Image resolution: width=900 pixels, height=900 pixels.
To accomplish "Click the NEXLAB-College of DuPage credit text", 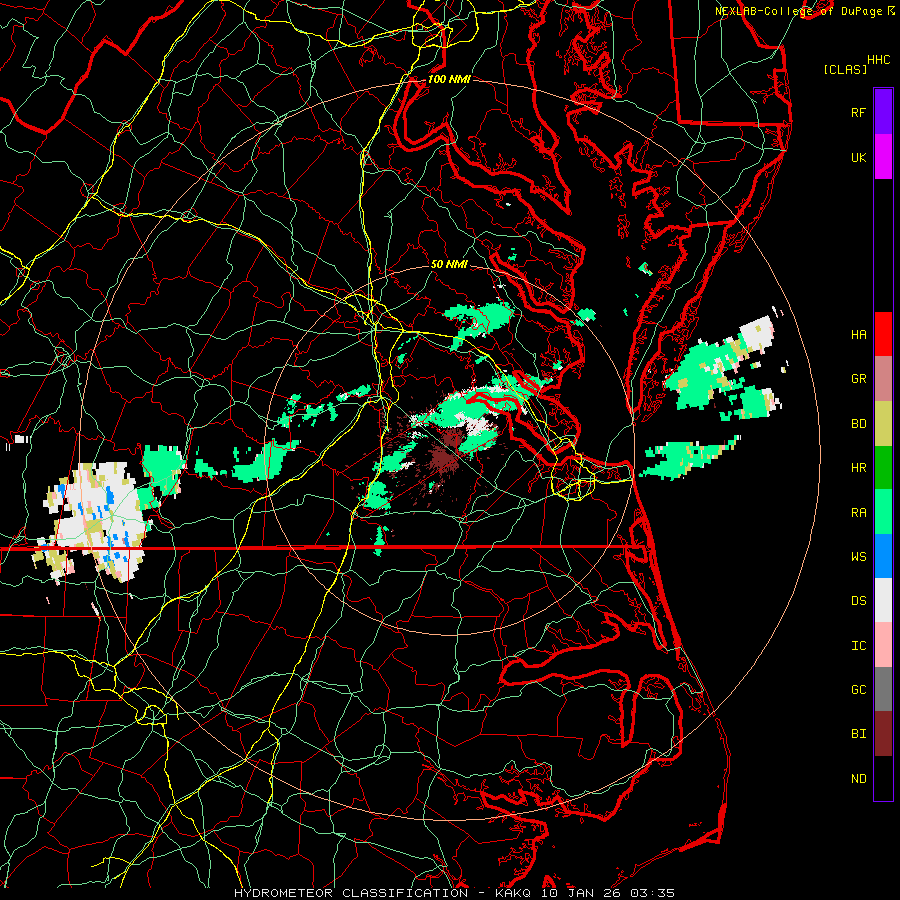I will pyautogui.click(x=798, y=11).
